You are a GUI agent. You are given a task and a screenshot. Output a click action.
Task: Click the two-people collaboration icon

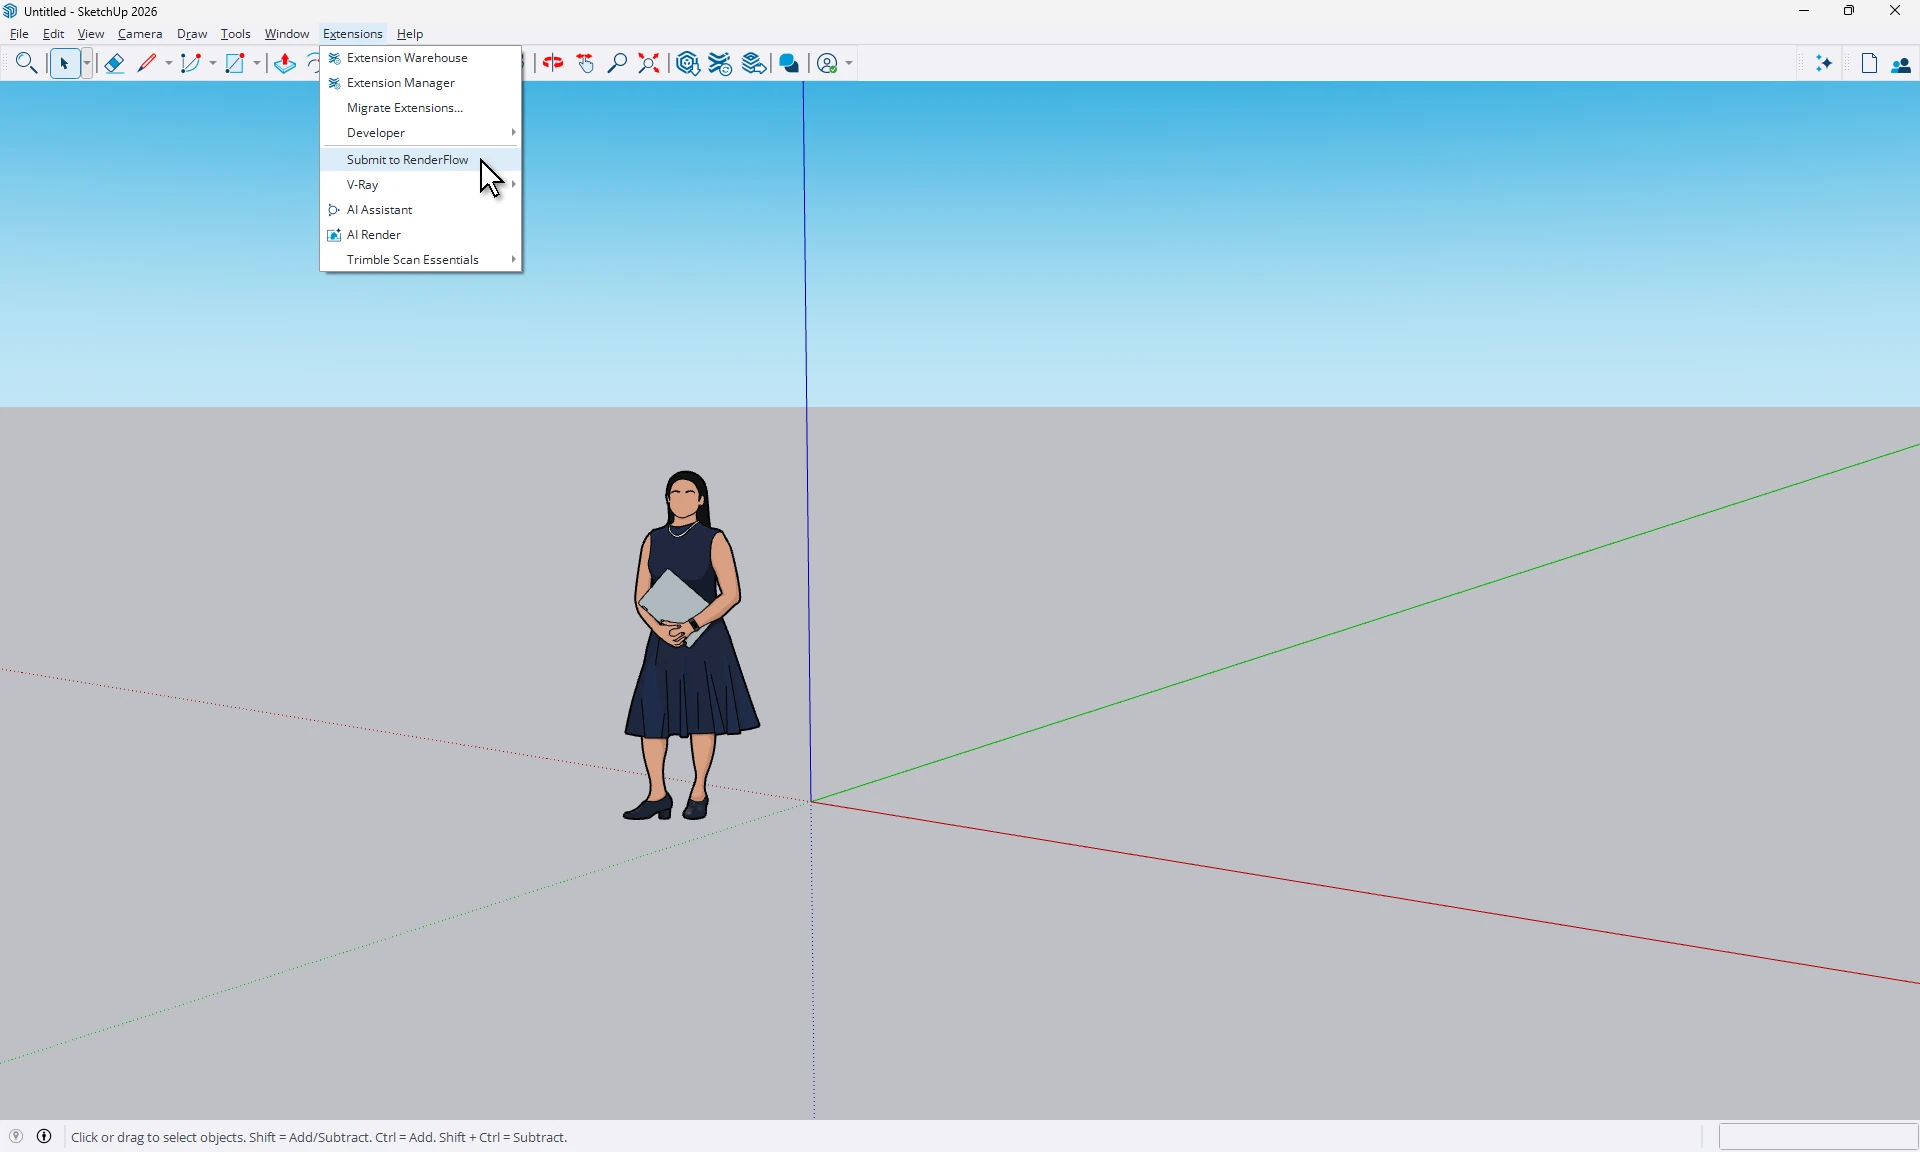click(x=1902, y=65)
